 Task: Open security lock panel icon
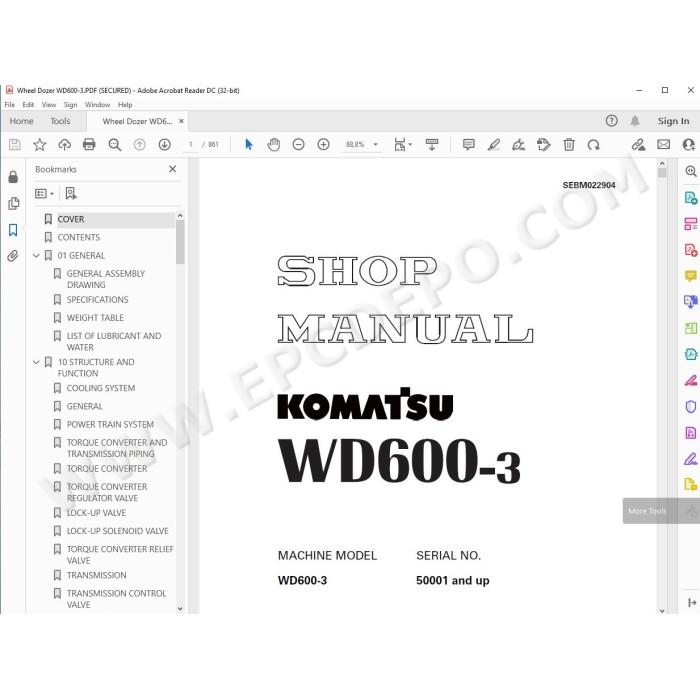click(x=13, y=177)
